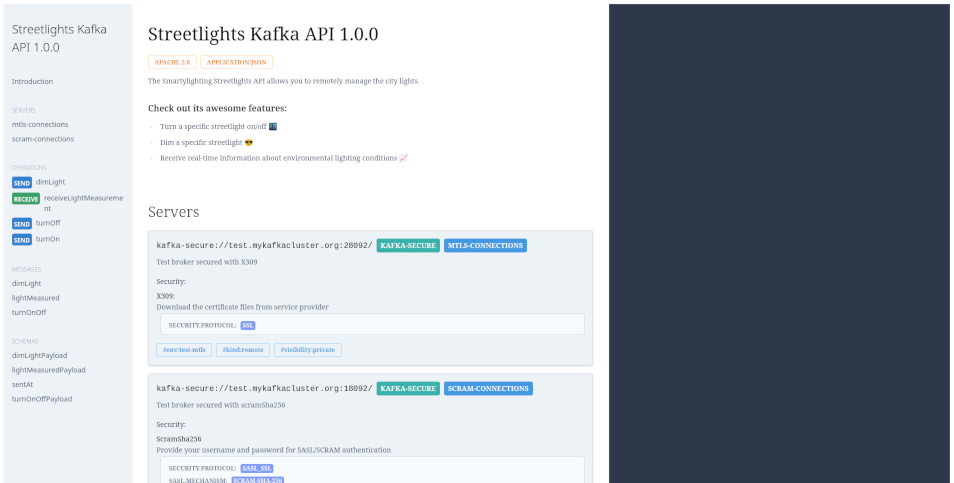Open turnOnOffPayload schema in sidebar
The width and height of the screenshot is (954, 483).
pos(42,399)
